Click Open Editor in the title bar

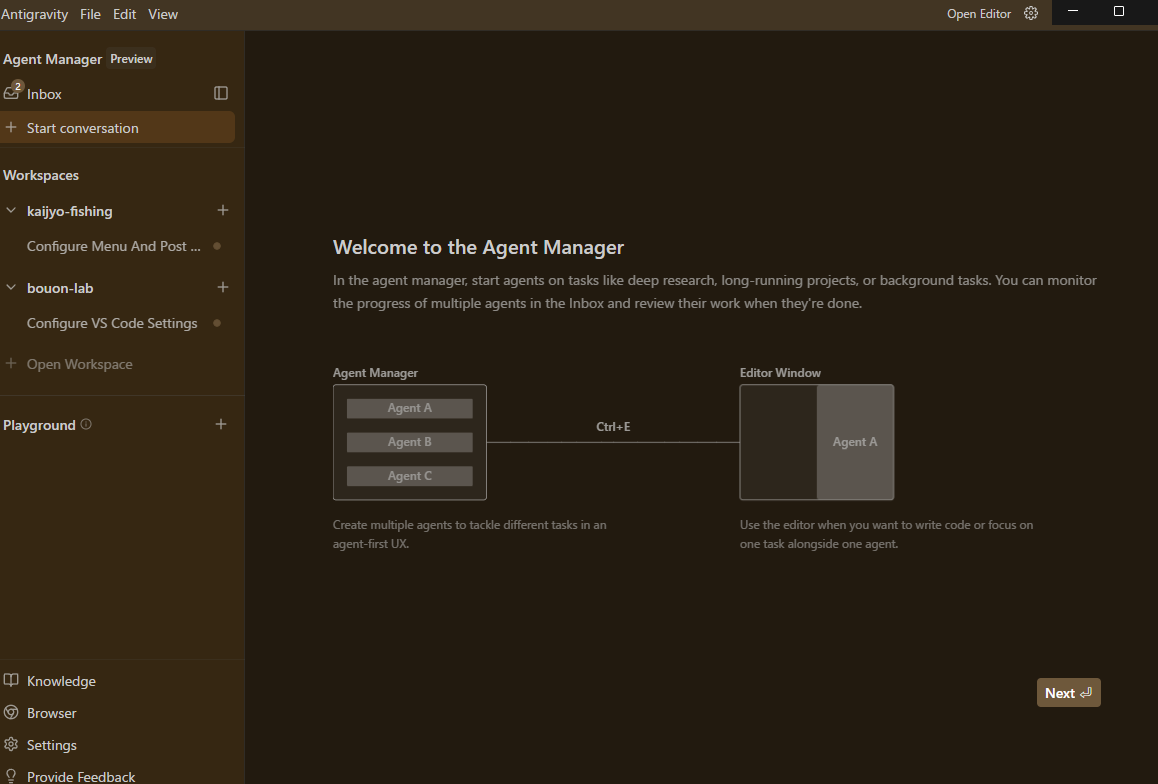(x=978, y=13)
